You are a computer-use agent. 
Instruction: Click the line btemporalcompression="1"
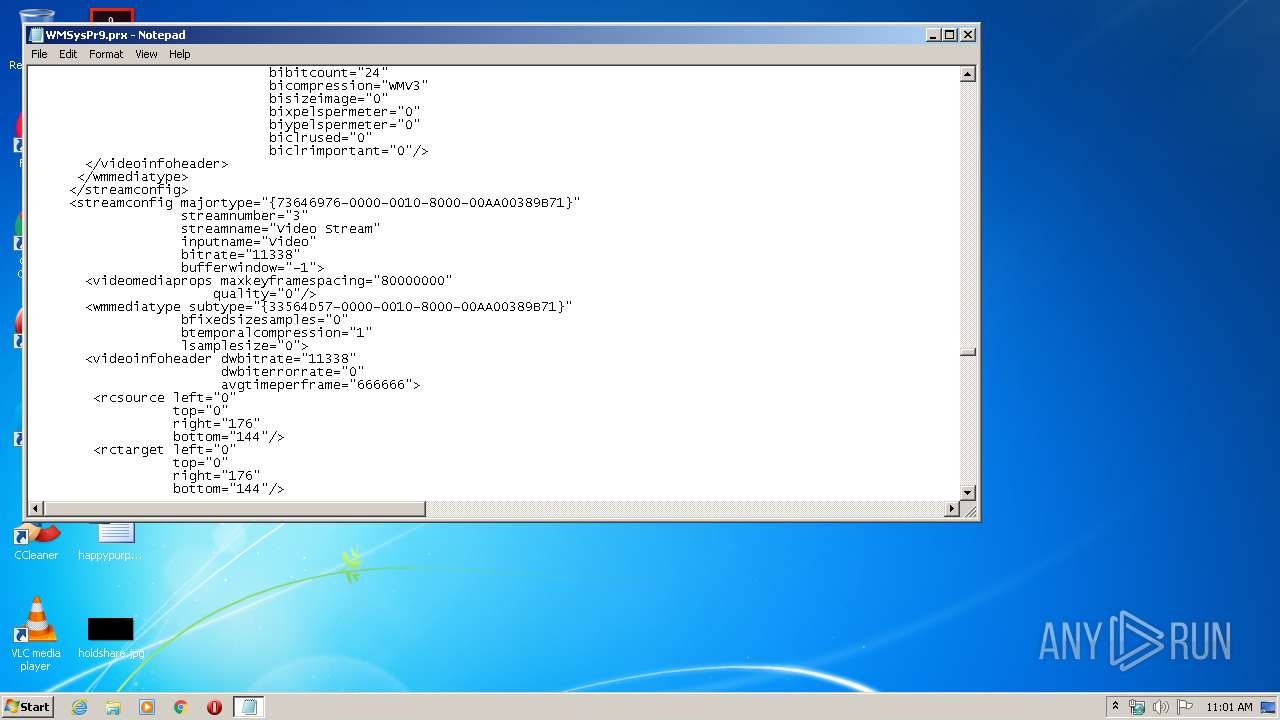(x=276, y=333)
